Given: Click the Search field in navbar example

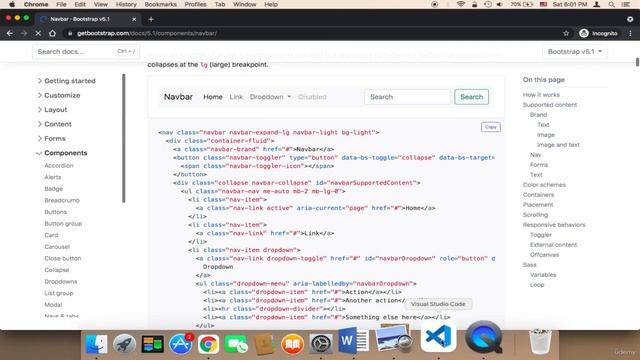Looking at the screenshot, I should (408, 97).
